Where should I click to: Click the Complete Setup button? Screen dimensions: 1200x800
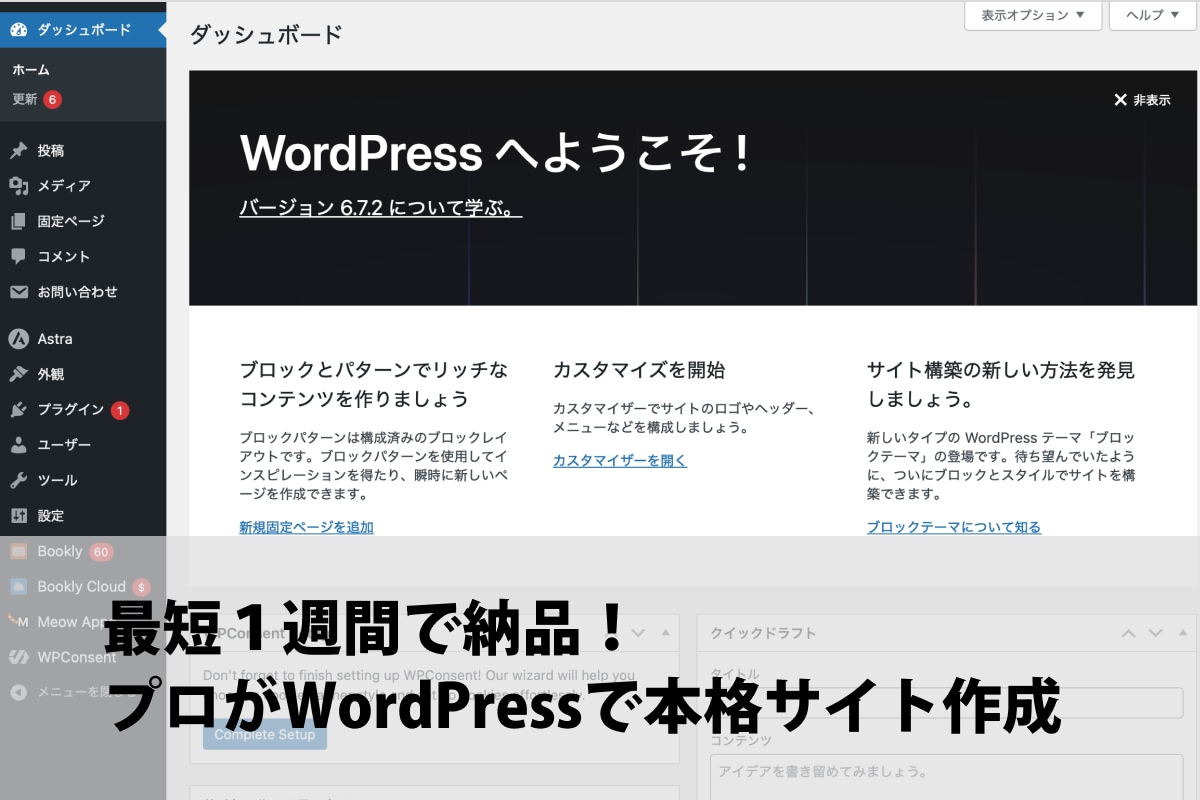click(x=264, y=734)
